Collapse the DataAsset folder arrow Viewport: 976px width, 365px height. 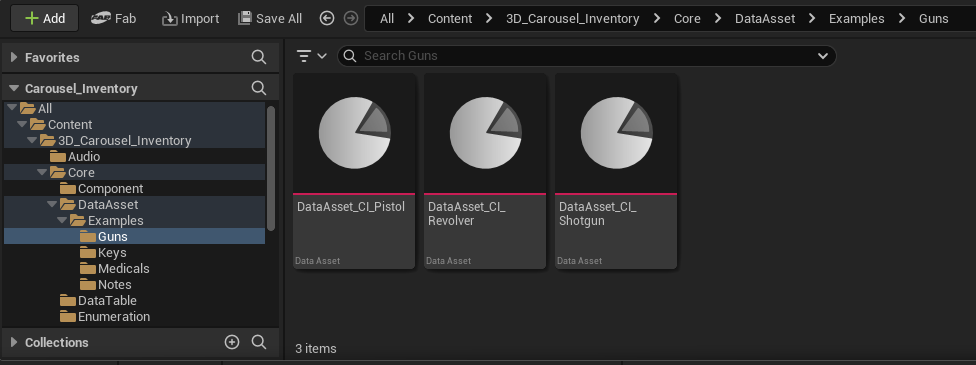[x=52, y=204]
